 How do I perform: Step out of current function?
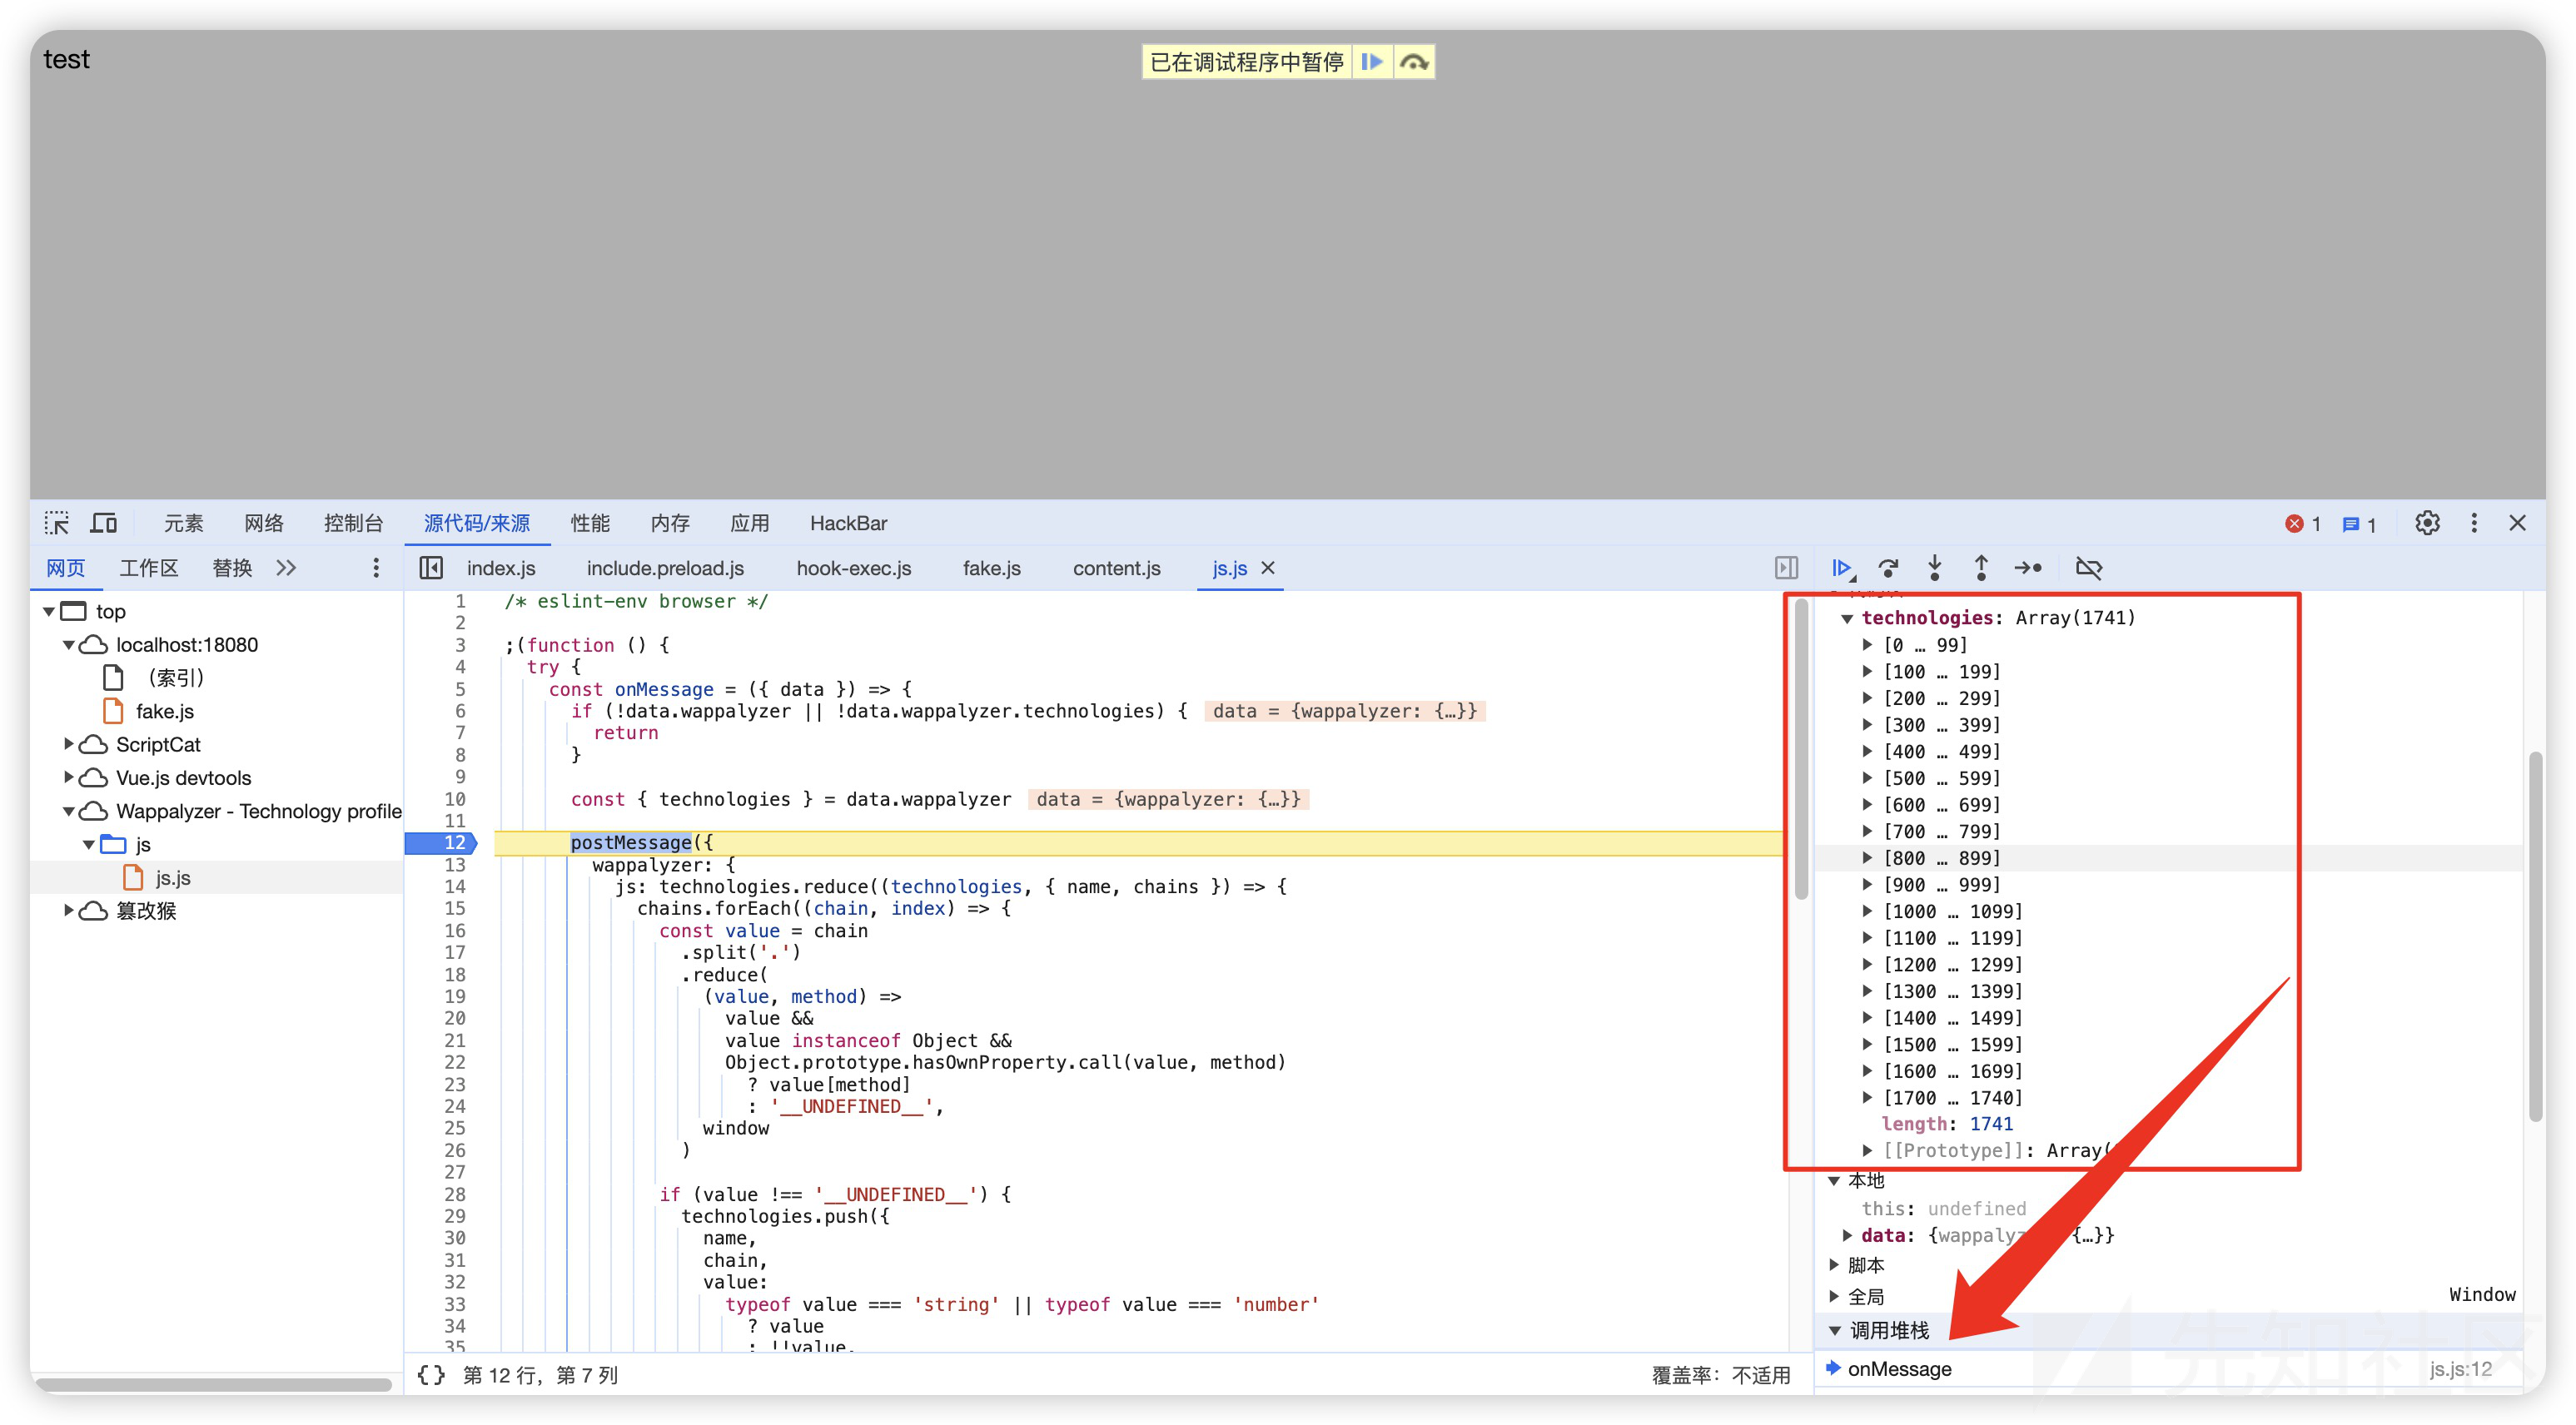(x=1981, y=568)
